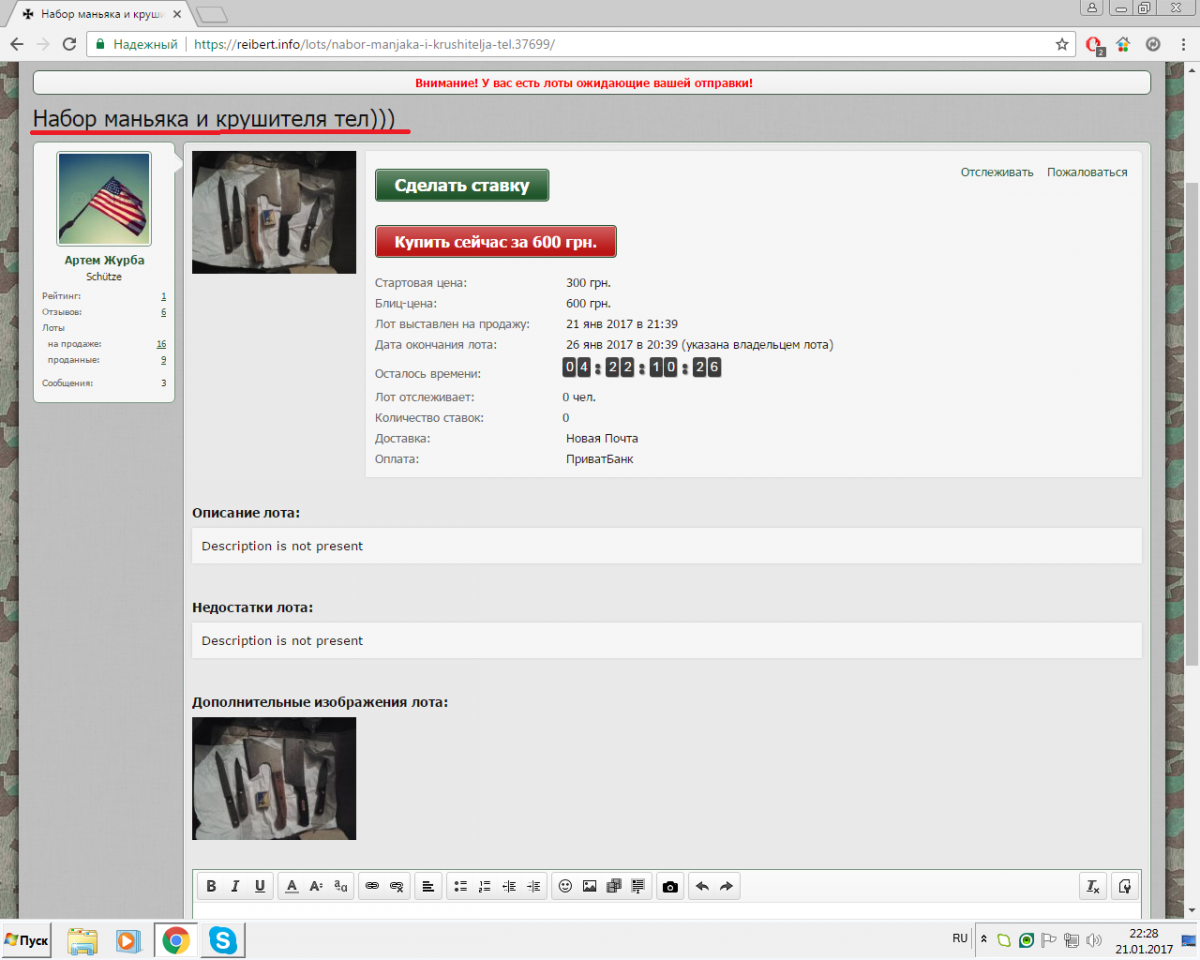Open a new browser tab

click(x=212, y=15)
